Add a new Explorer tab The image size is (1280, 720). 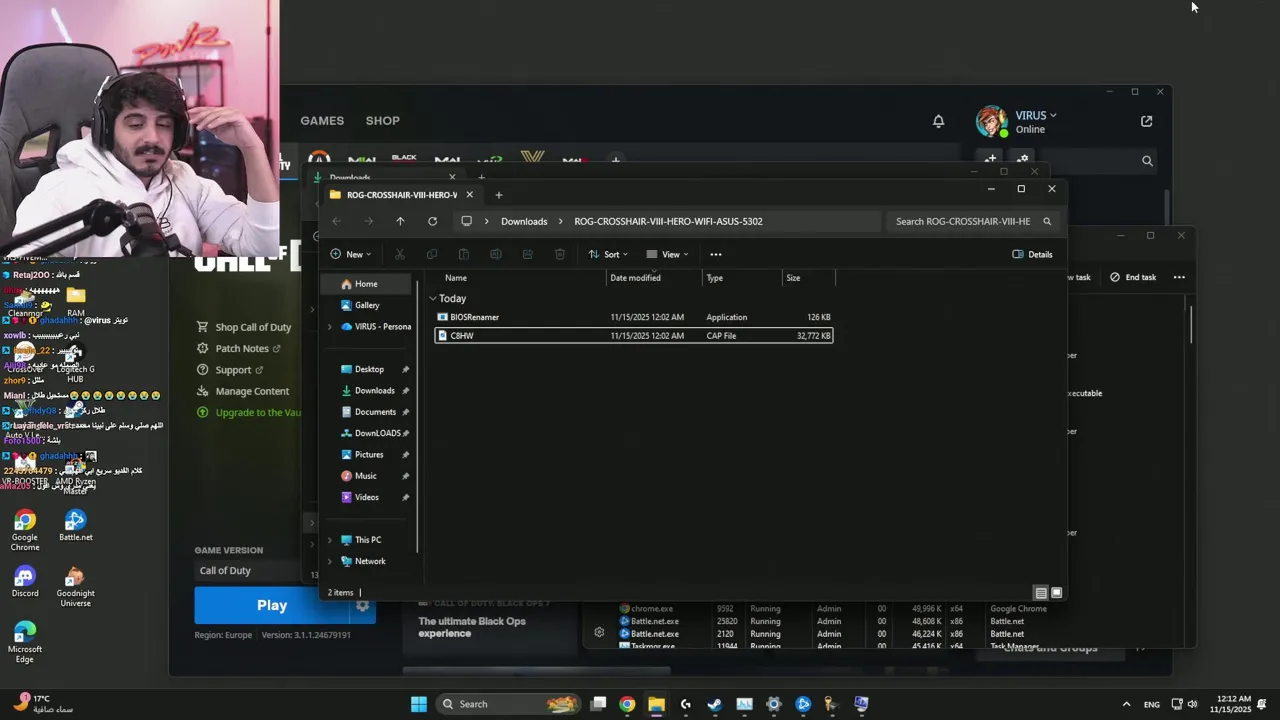499,195
